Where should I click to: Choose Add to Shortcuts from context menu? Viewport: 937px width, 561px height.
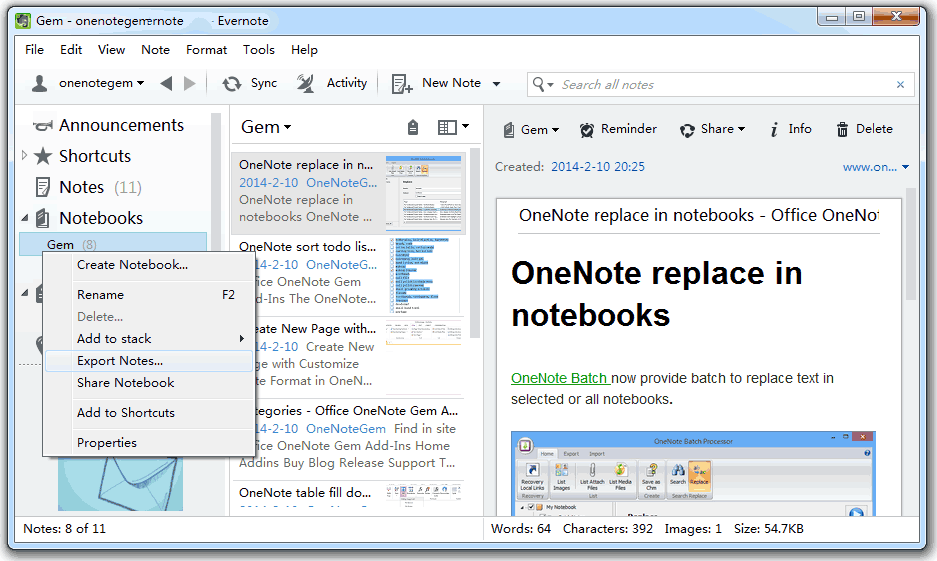click(x=149, y=413)
